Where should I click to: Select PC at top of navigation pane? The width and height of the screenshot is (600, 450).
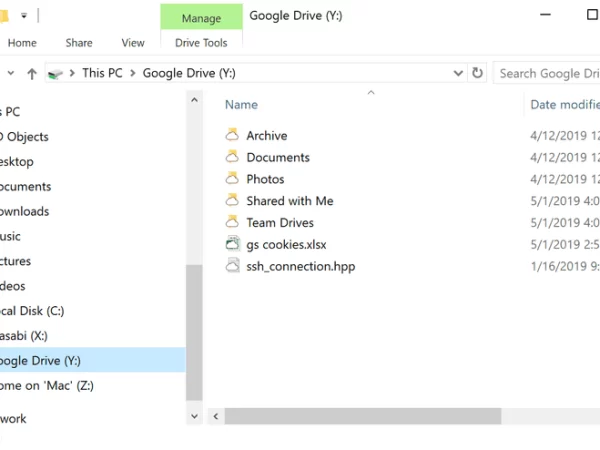10,112
